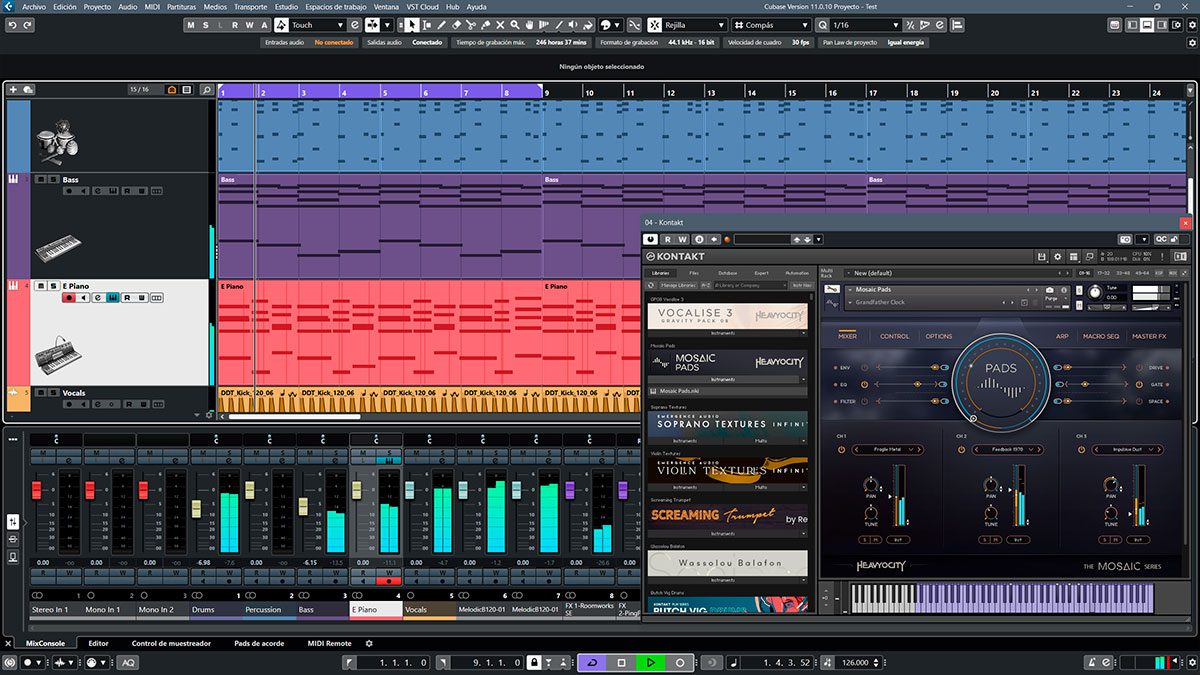This screenshot has width=1200, height=675.
Task: Switch to the Editor tab in lower zone
Action: click(x=98, y=644)
